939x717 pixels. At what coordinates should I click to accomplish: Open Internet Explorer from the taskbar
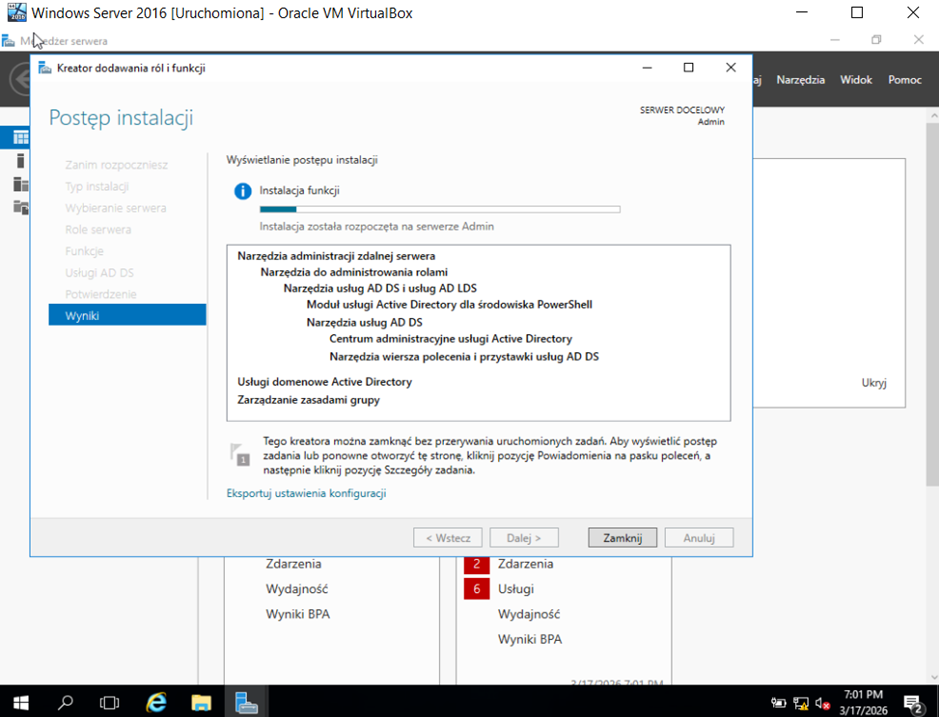(156, 702)
